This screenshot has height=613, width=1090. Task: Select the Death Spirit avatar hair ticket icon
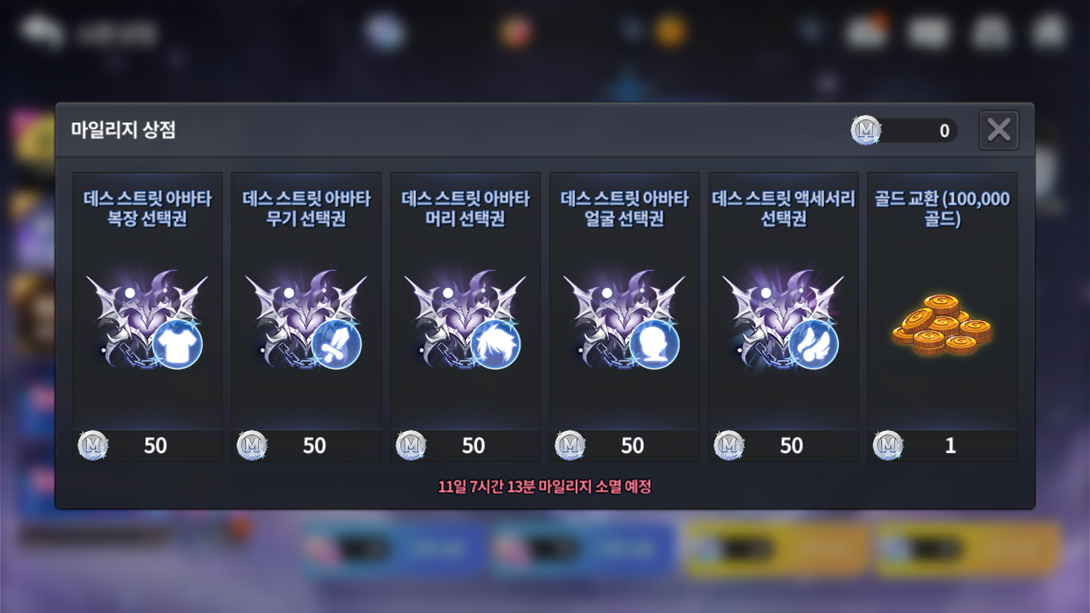pyautogui.click(x=465, y=319)
